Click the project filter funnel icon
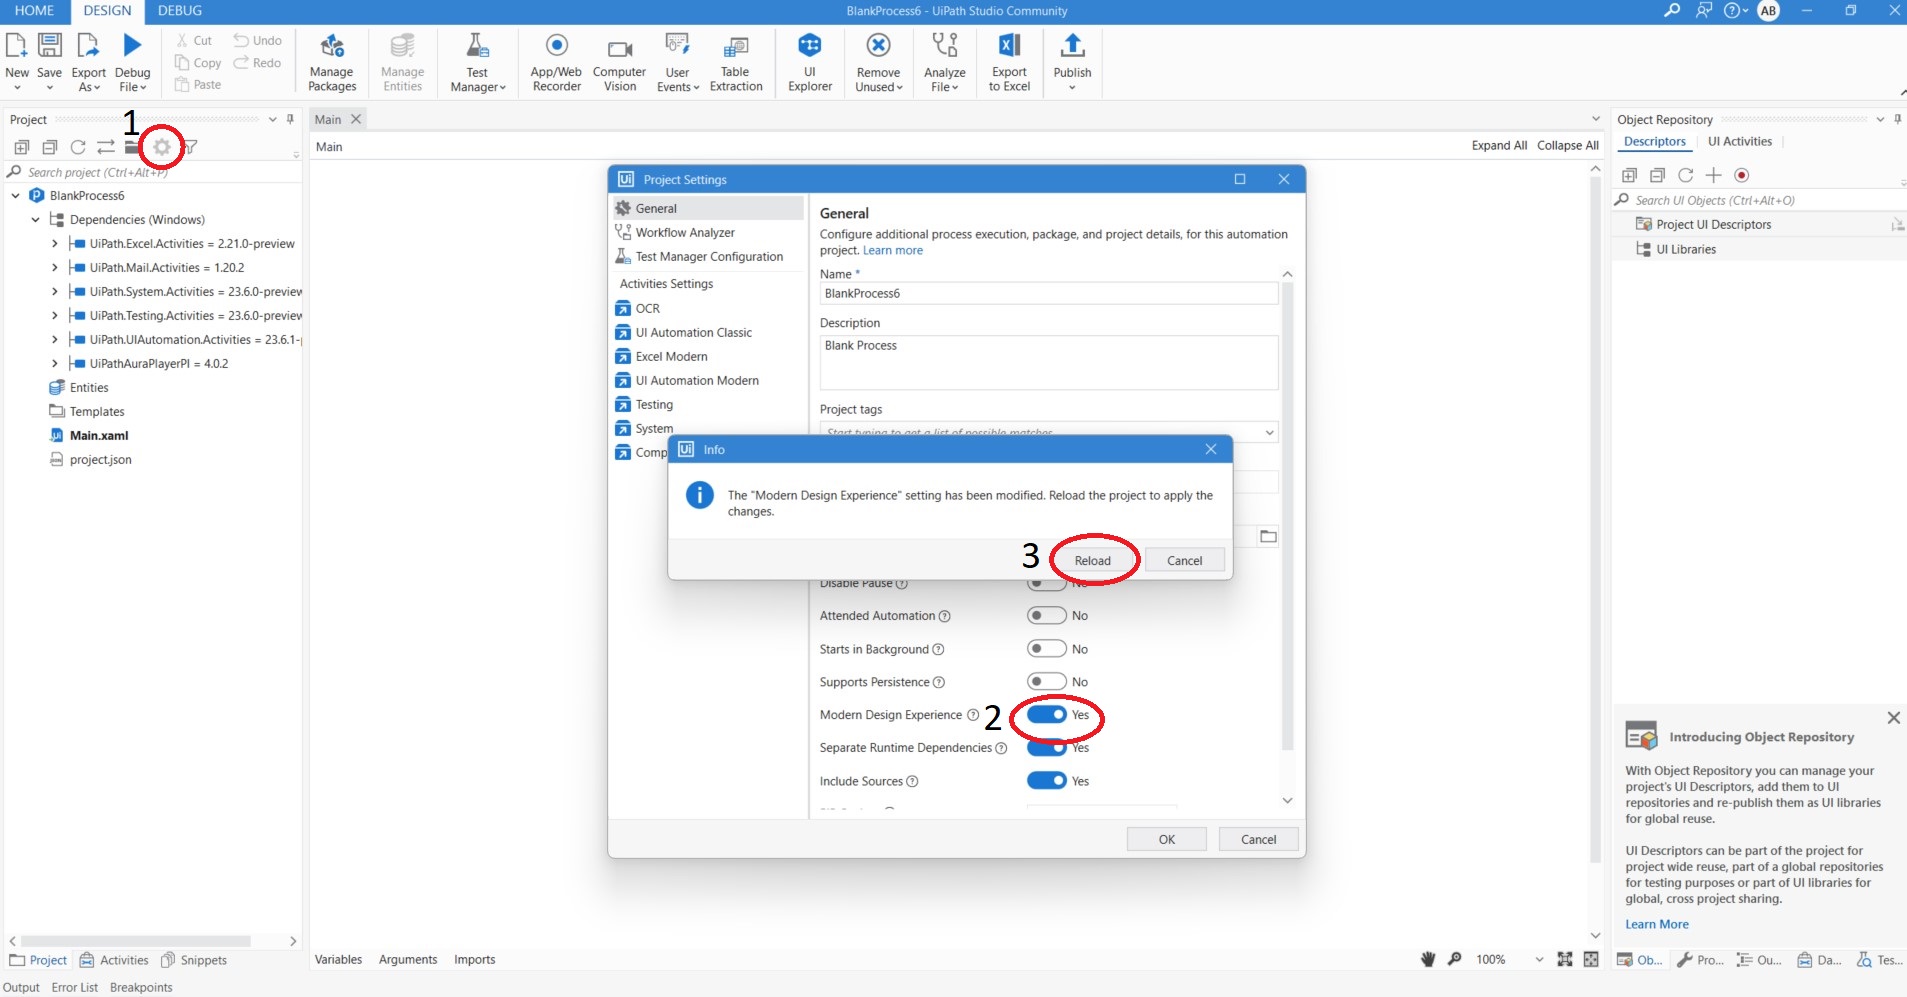This screenshot has height=997, width=1907. click(x=190, y=147)
